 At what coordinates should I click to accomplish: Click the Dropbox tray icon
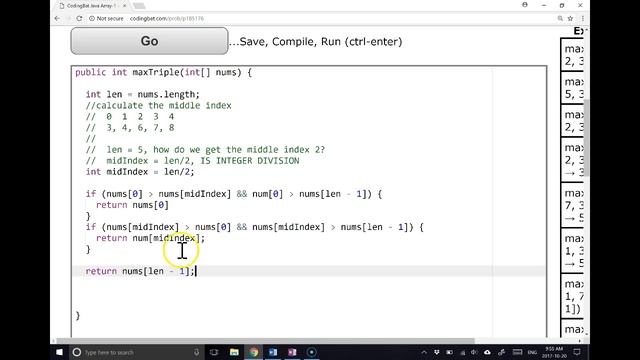pos(436,352)
